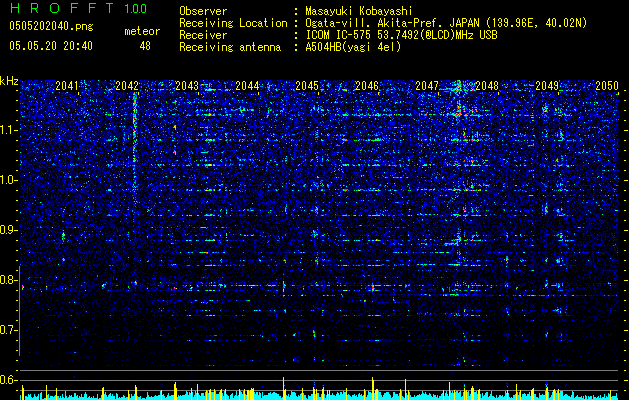Viewport: 629px width, 400px height.
Task: Click the 2048 time marker
Action: coord(487,86)
